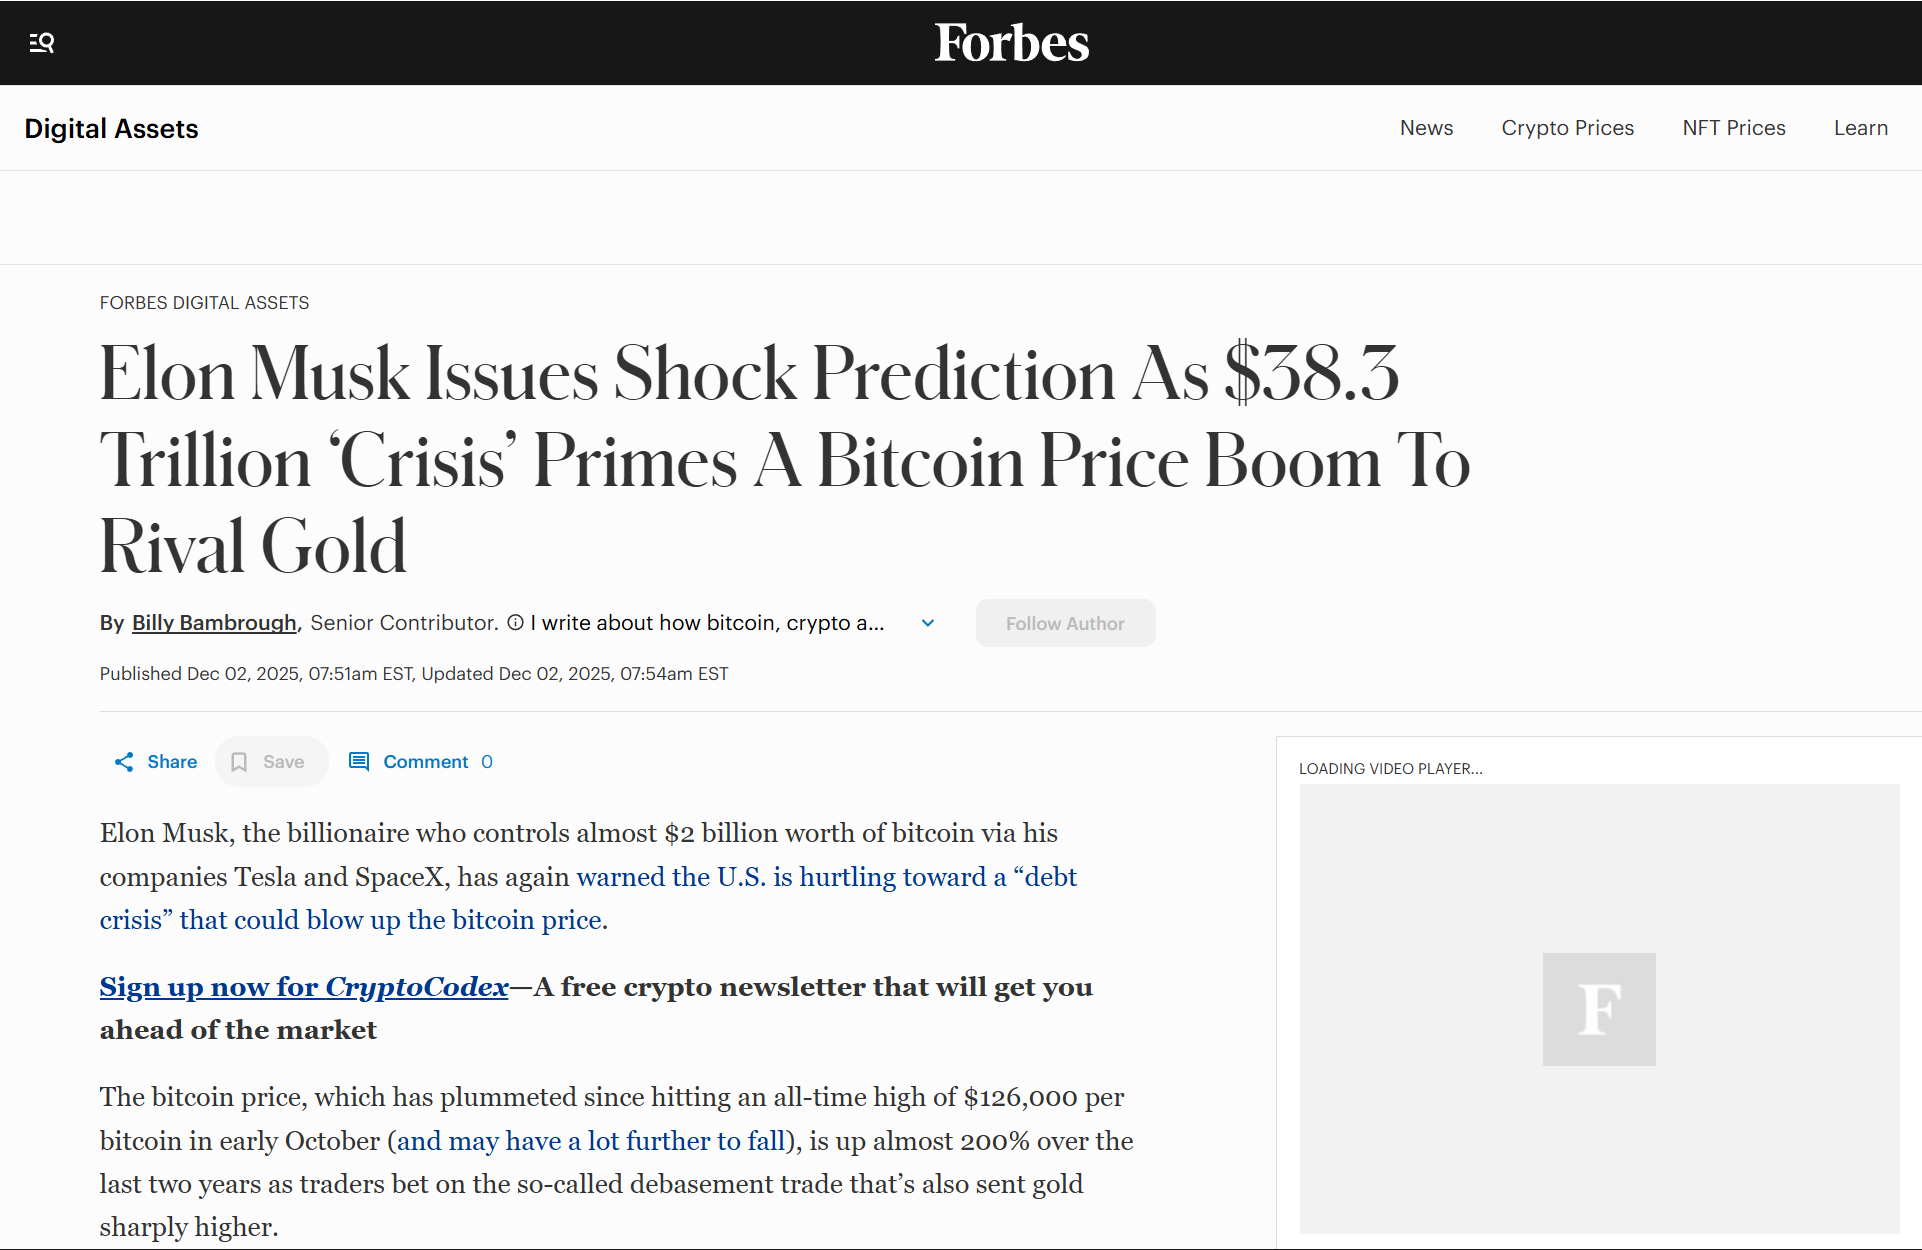This screenshot has height=1250, width=1922.
Task: Click the comment bubble icon
Action: tap(359, 762)
